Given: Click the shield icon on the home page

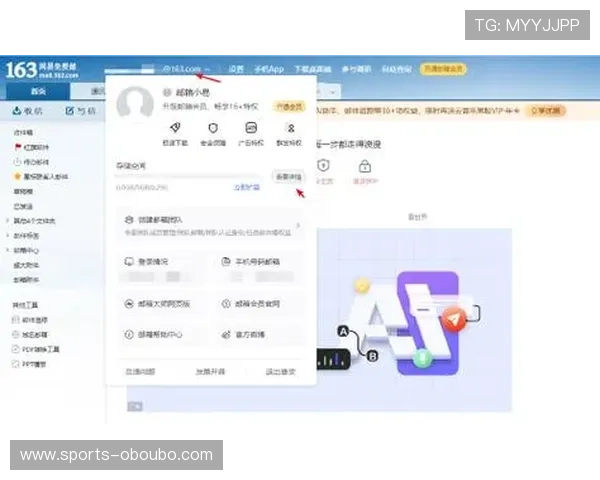Looking at the screenshot, I should [324, 166].
